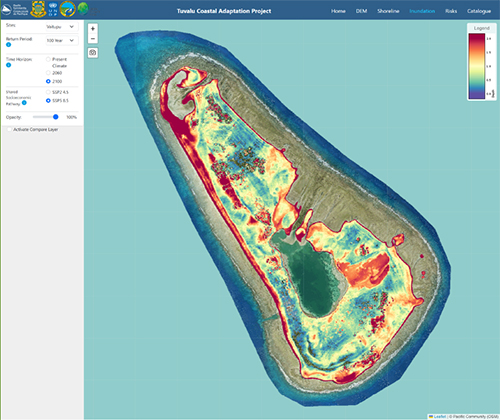This screenshot has width=500, height=420.
Task: Open Time Horizon info icon
Action: click(x=9, y=65)
